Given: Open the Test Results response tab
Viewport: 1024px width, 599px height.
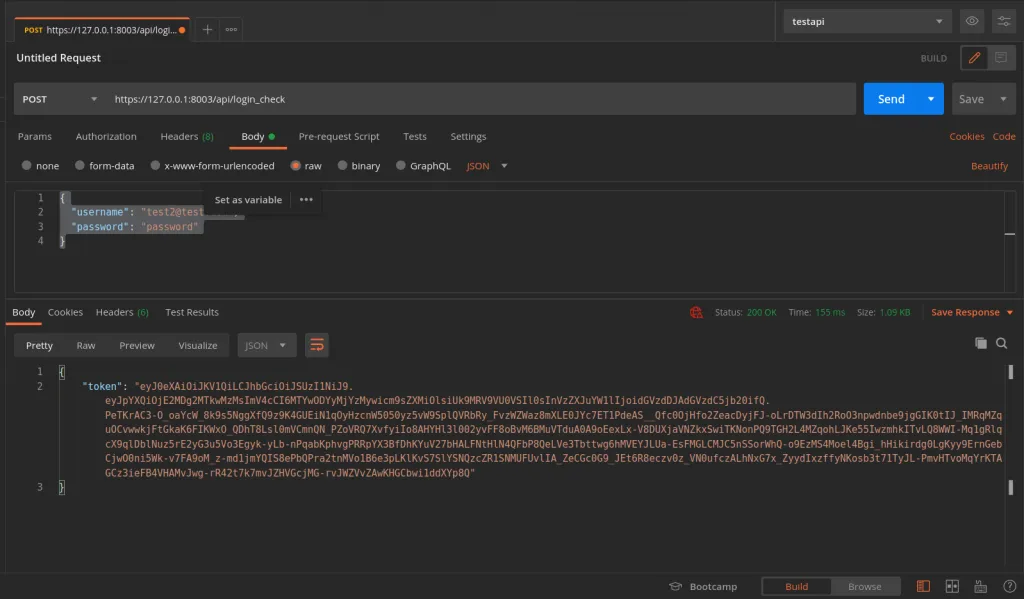Looking at the screenshot, I should [192, 313].
